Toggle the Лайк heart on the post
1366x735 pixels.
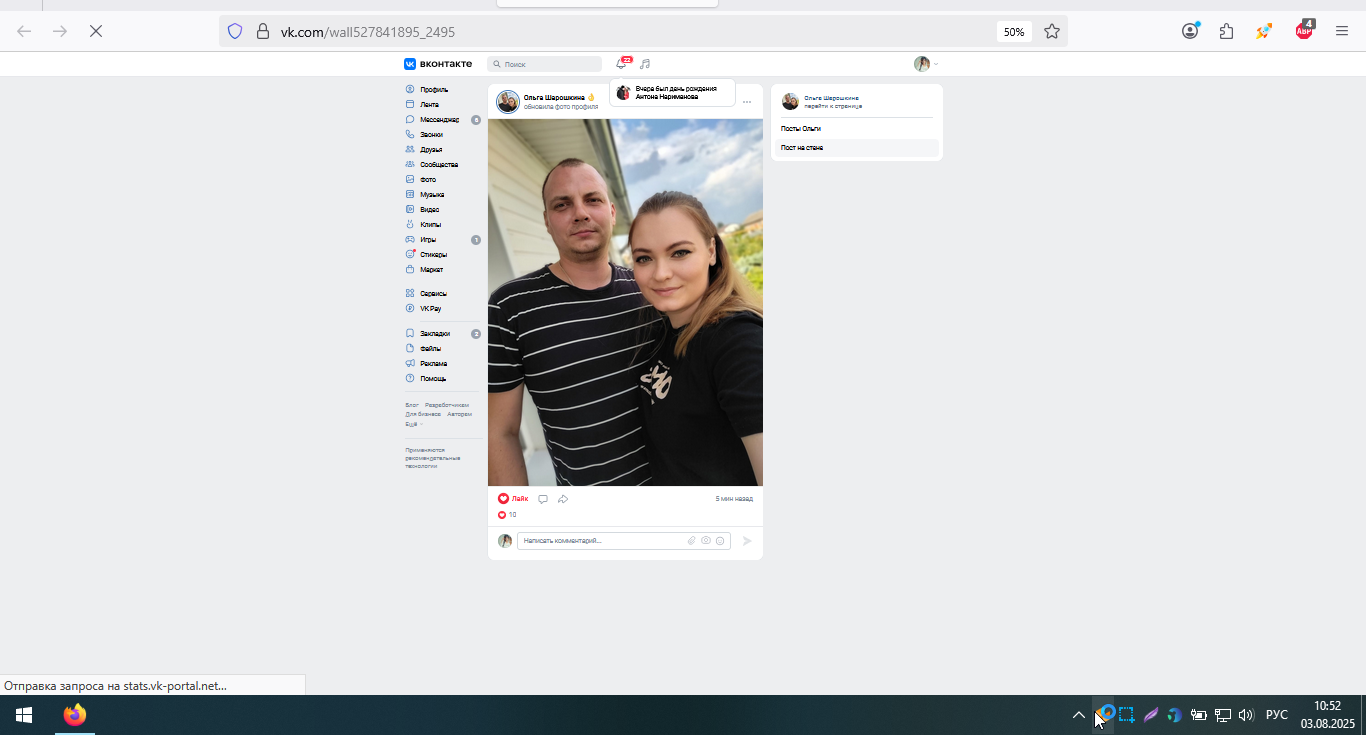tap(513, 498)
